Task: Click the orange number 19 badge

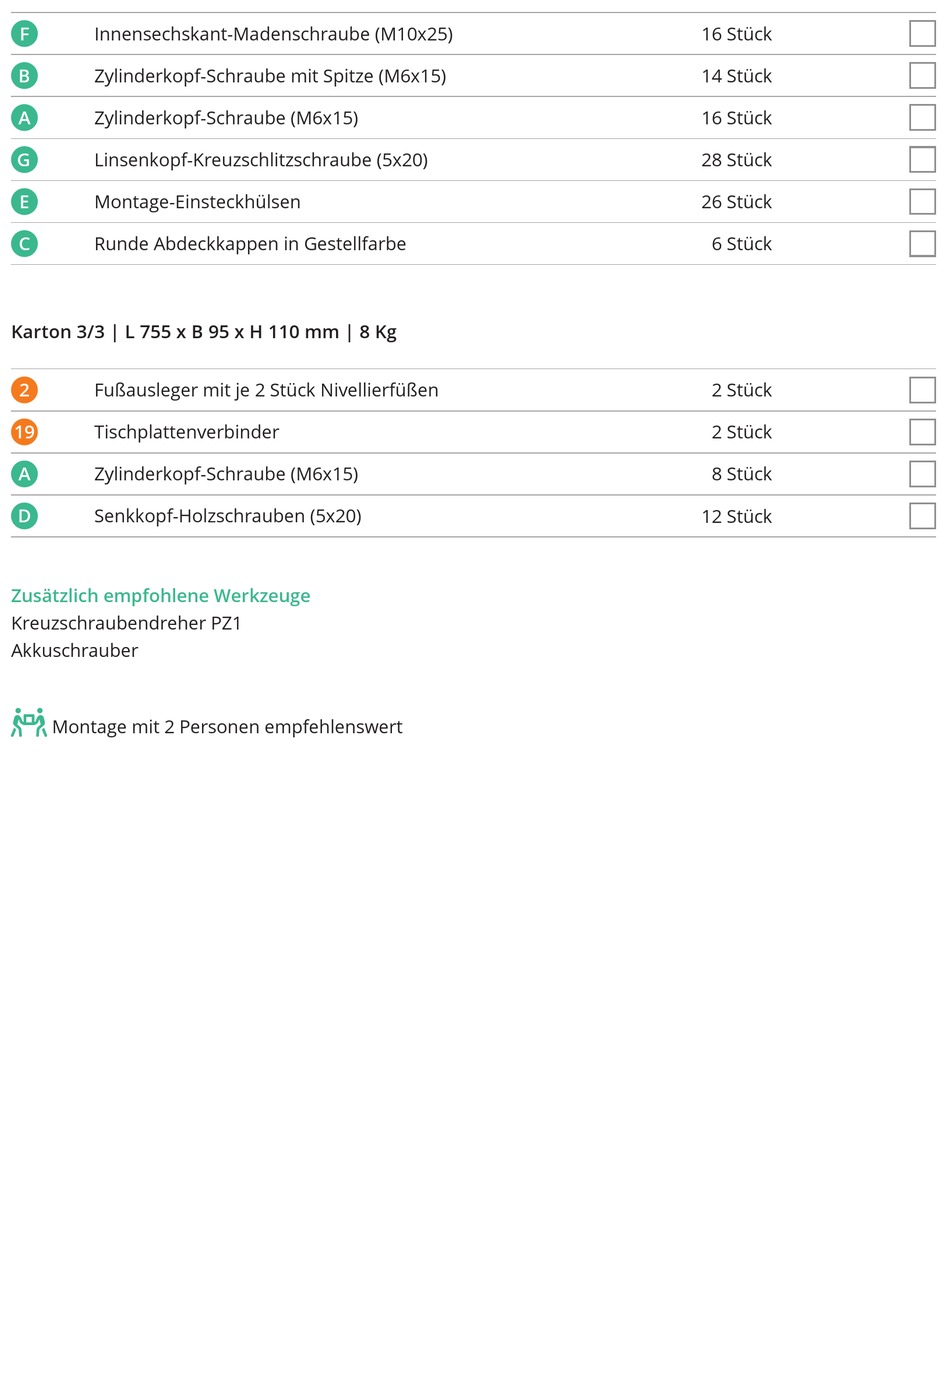Action: (24, 432)
